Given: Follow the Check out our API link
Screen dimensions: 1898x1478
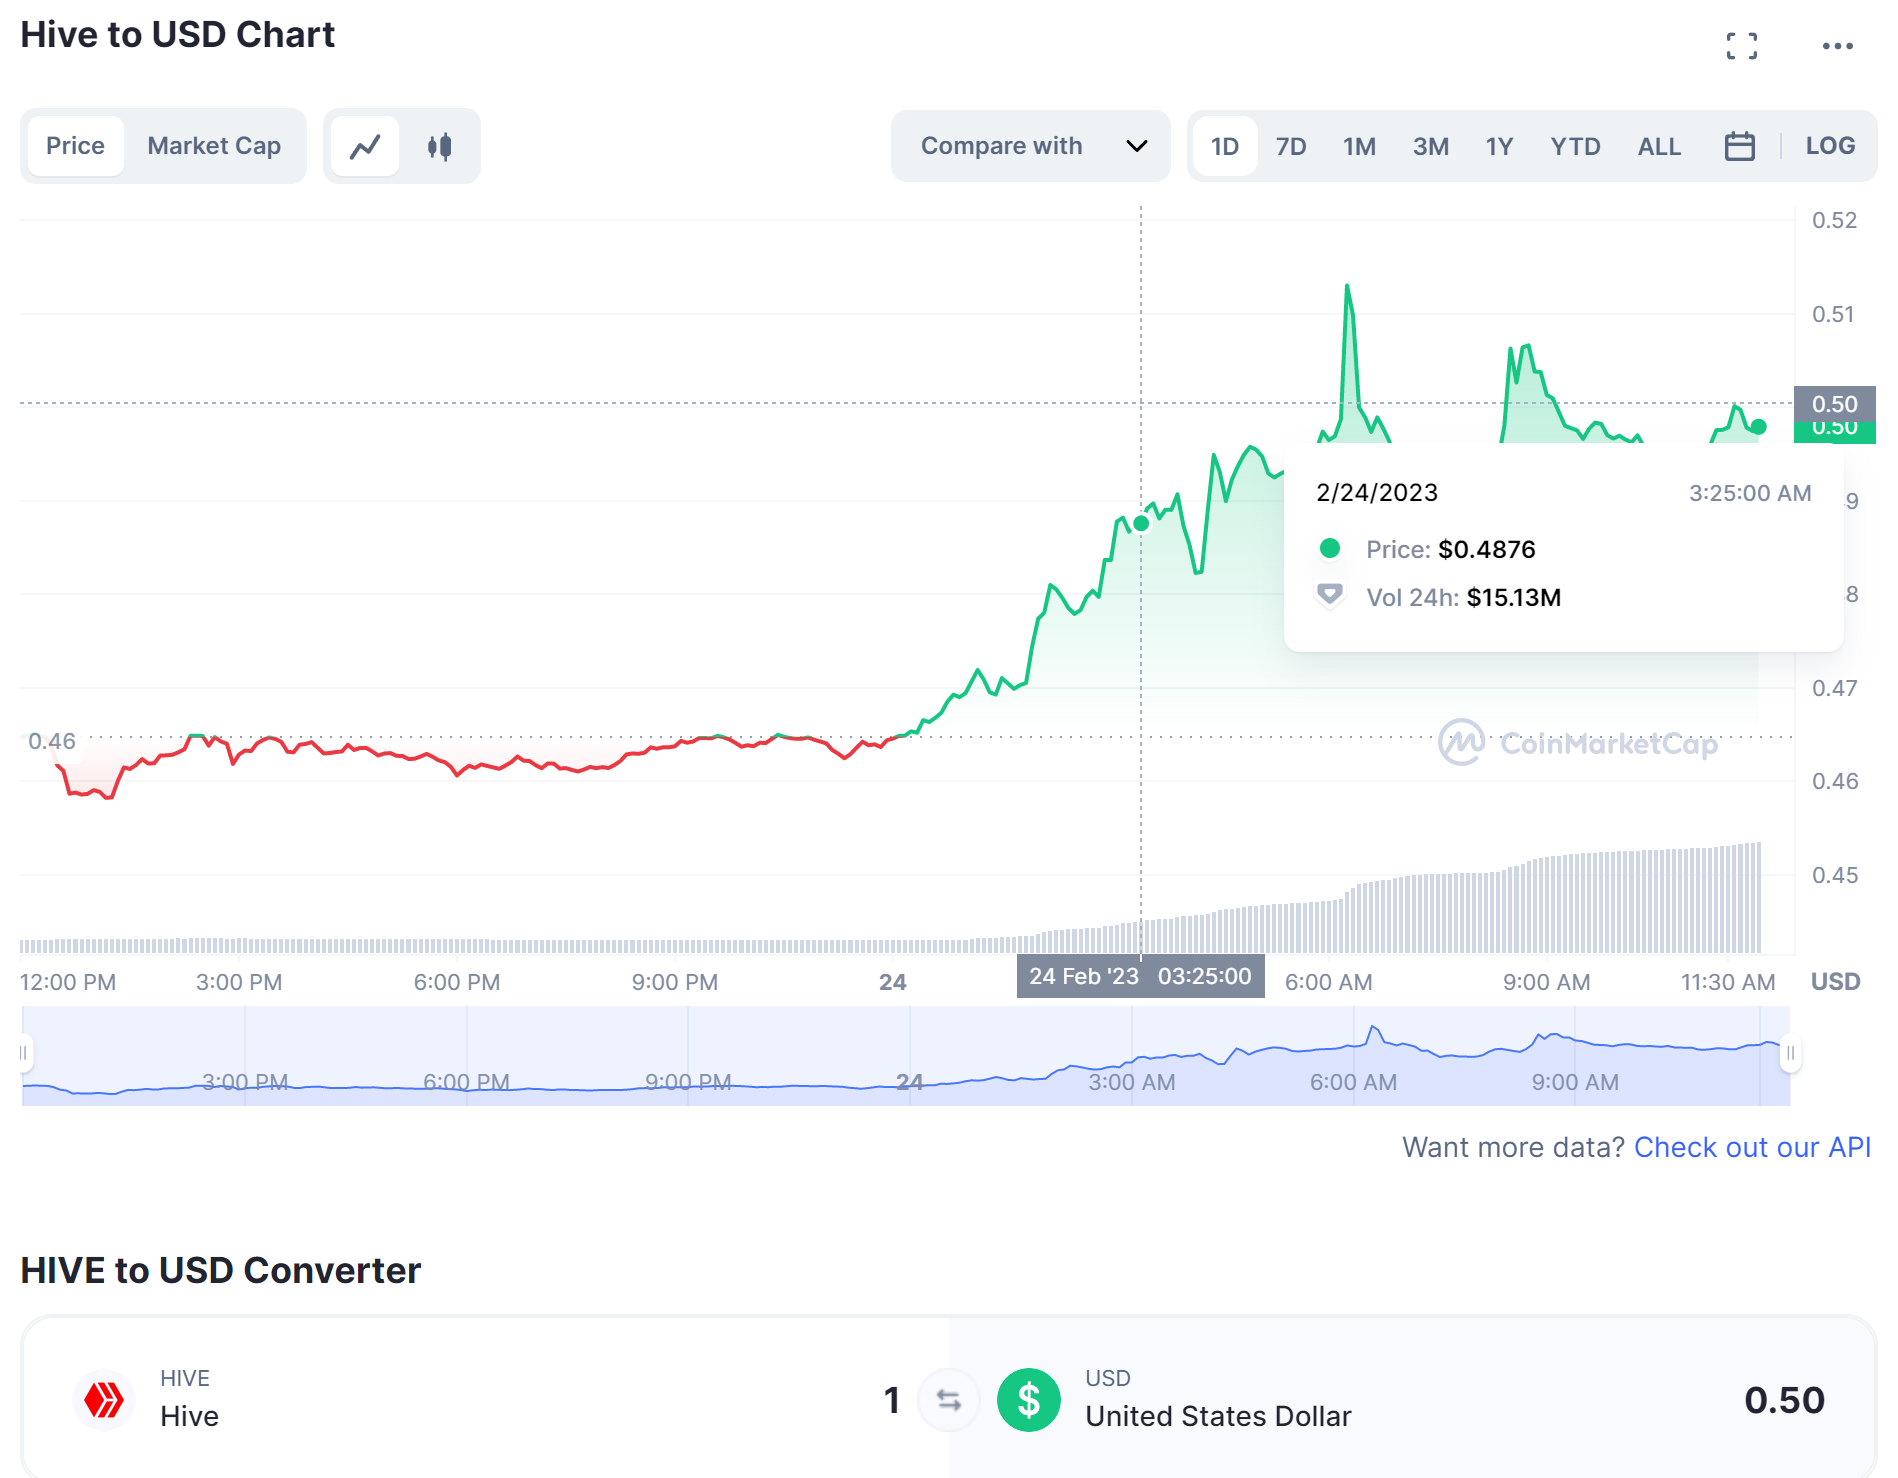Looking at the screenshot, I should [1752, 1147].
